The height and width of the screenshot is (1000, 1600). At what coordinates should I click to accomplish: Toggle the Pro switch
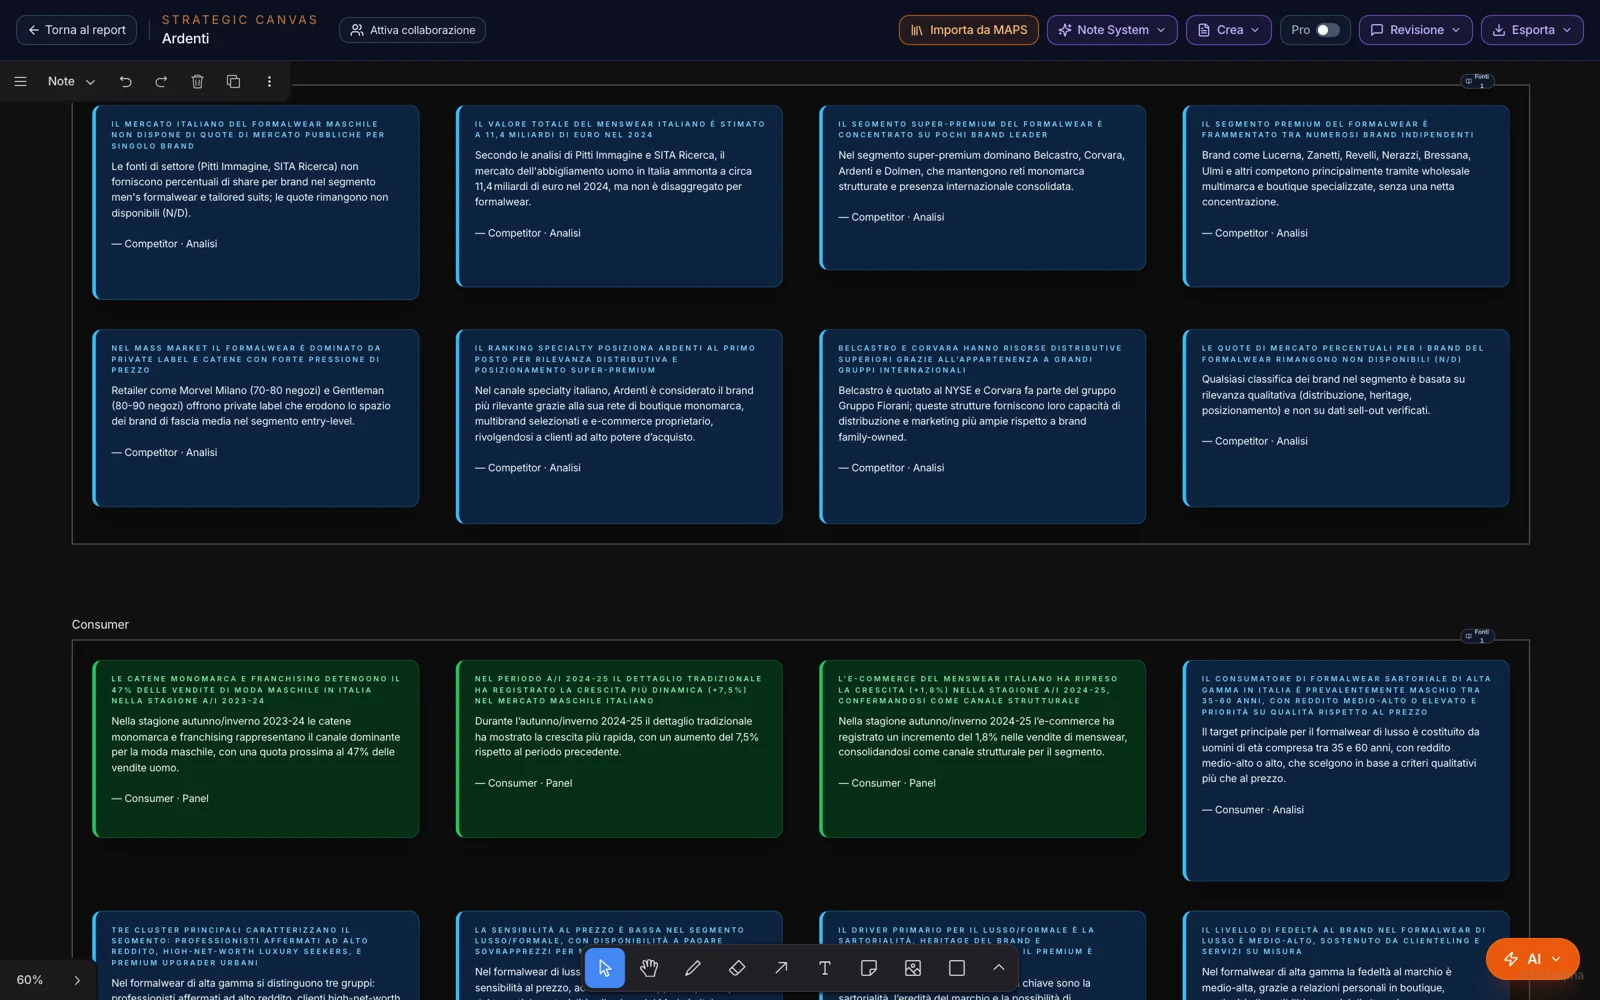click(x=1327, y=30)
